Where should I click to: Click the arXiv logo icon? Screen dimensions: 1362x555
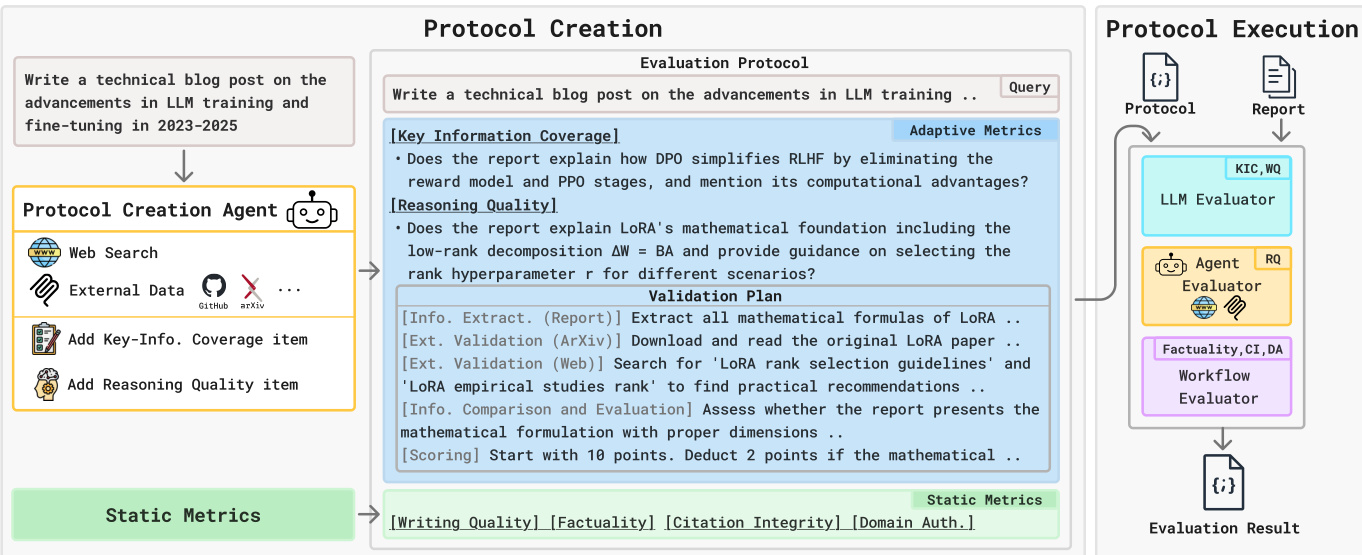pyautogui.click(x=252, y=289)
